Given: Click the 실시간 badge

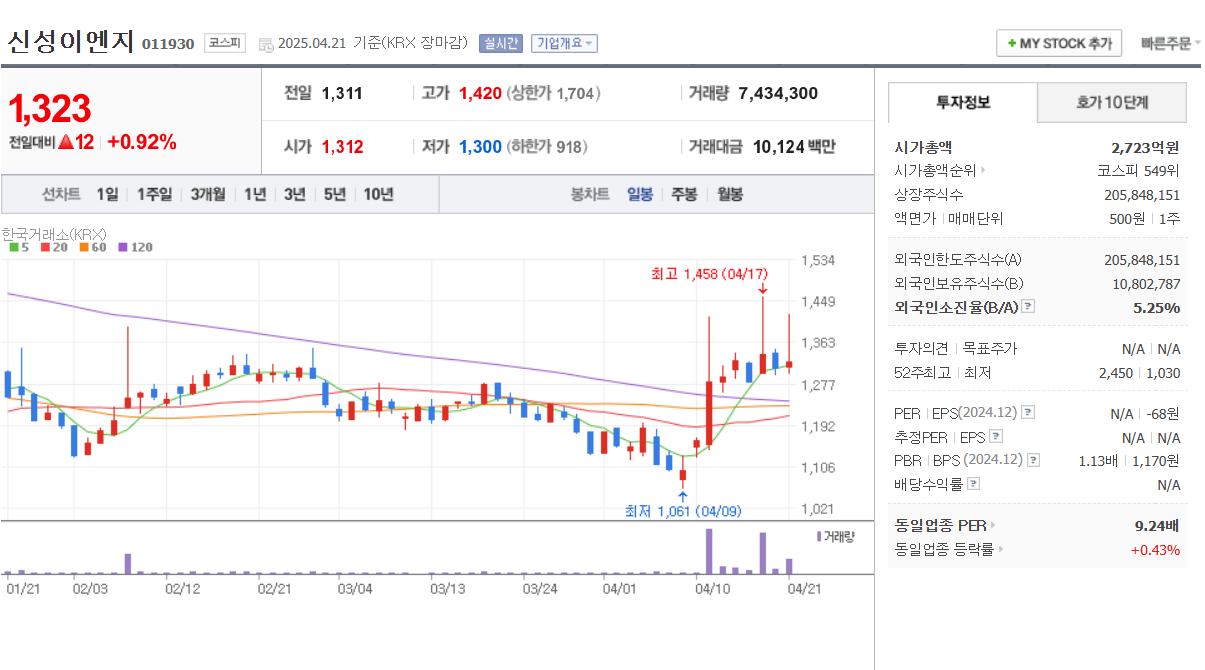Looking at the screenshot, I should (500, 43).
